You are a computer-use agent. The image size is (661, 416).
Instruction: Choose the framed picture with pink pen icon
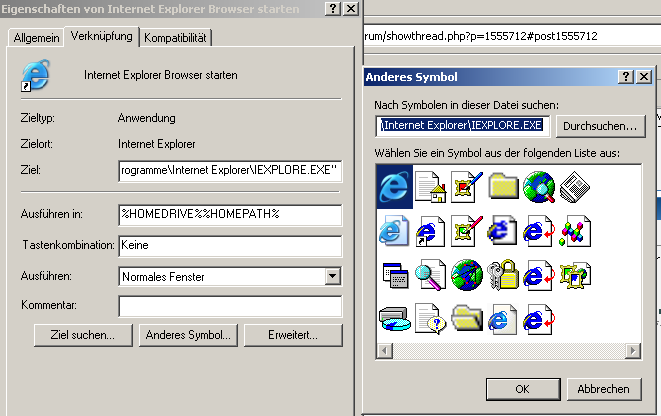click(467, 231)
